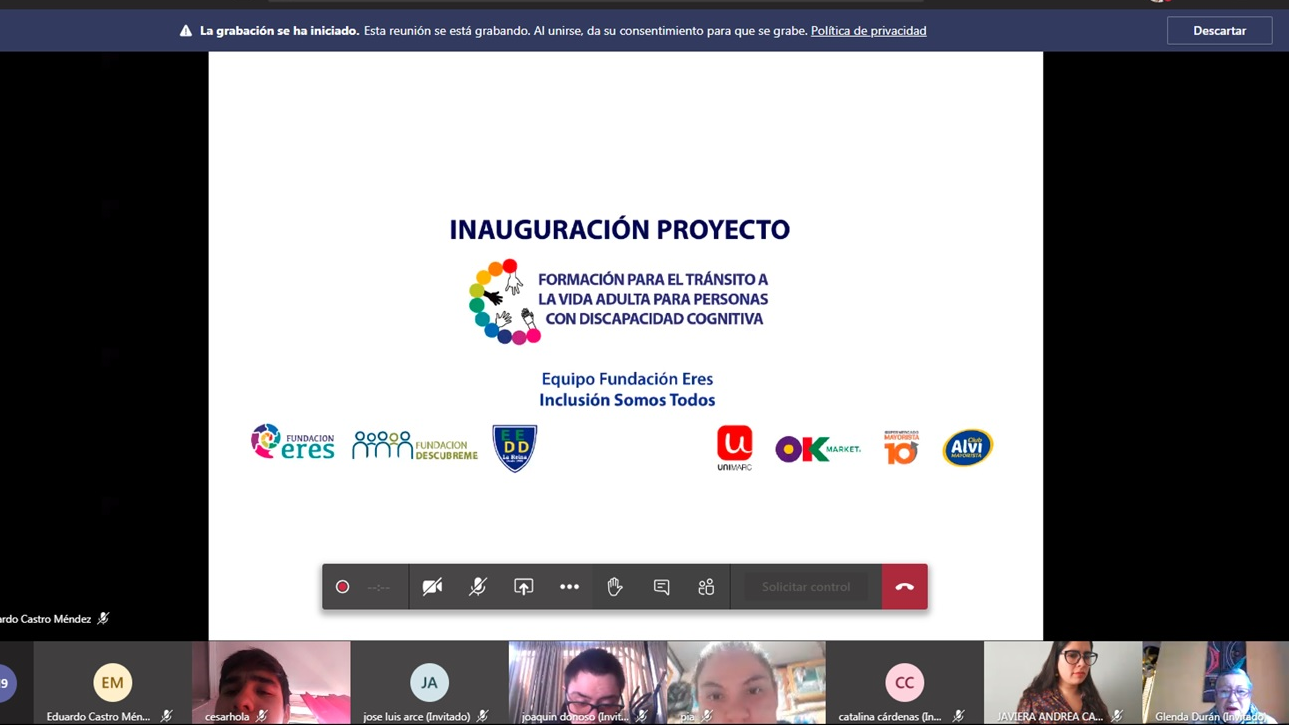
Task: Select cesarhola video tile
Action: [x=271, y=683]
